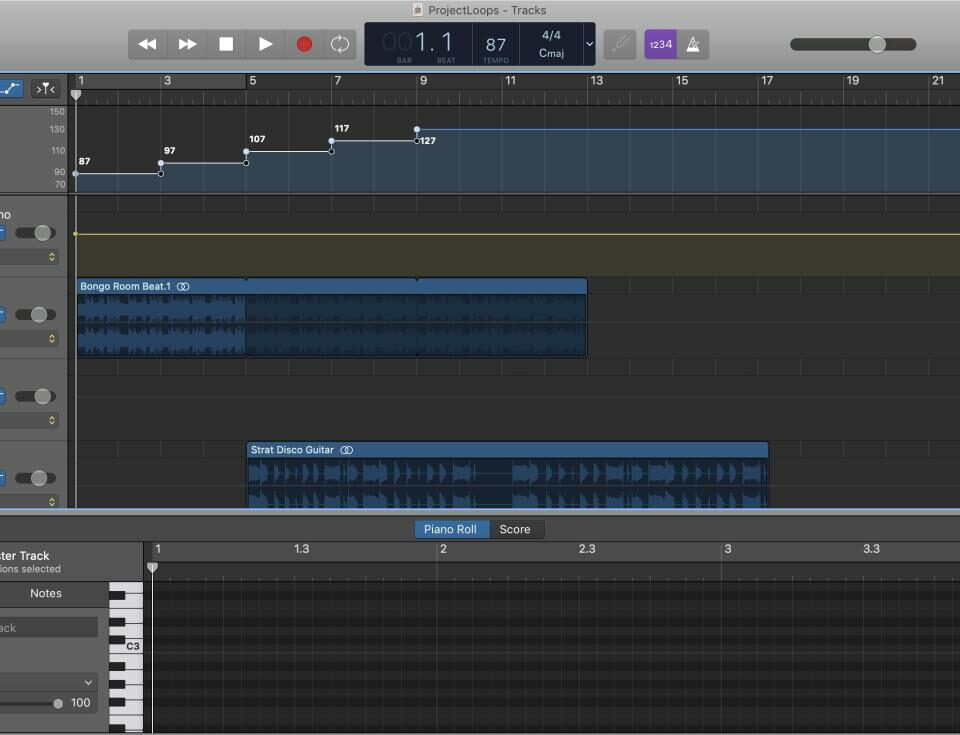Click the 87 tempo value in the LCD
This screenshot has width=960, height=735.
(x=495, y=44)
